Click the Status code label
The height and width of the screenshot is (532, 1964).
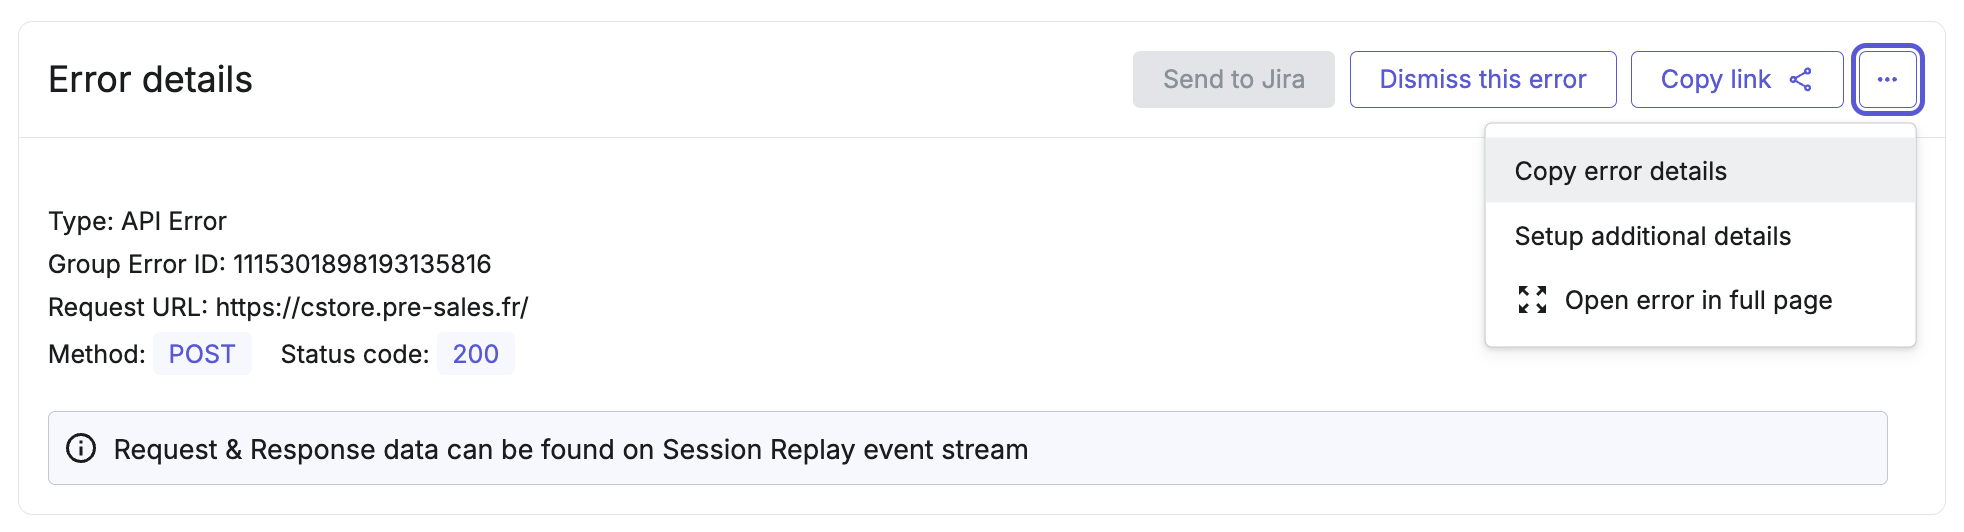coord(354,354)
